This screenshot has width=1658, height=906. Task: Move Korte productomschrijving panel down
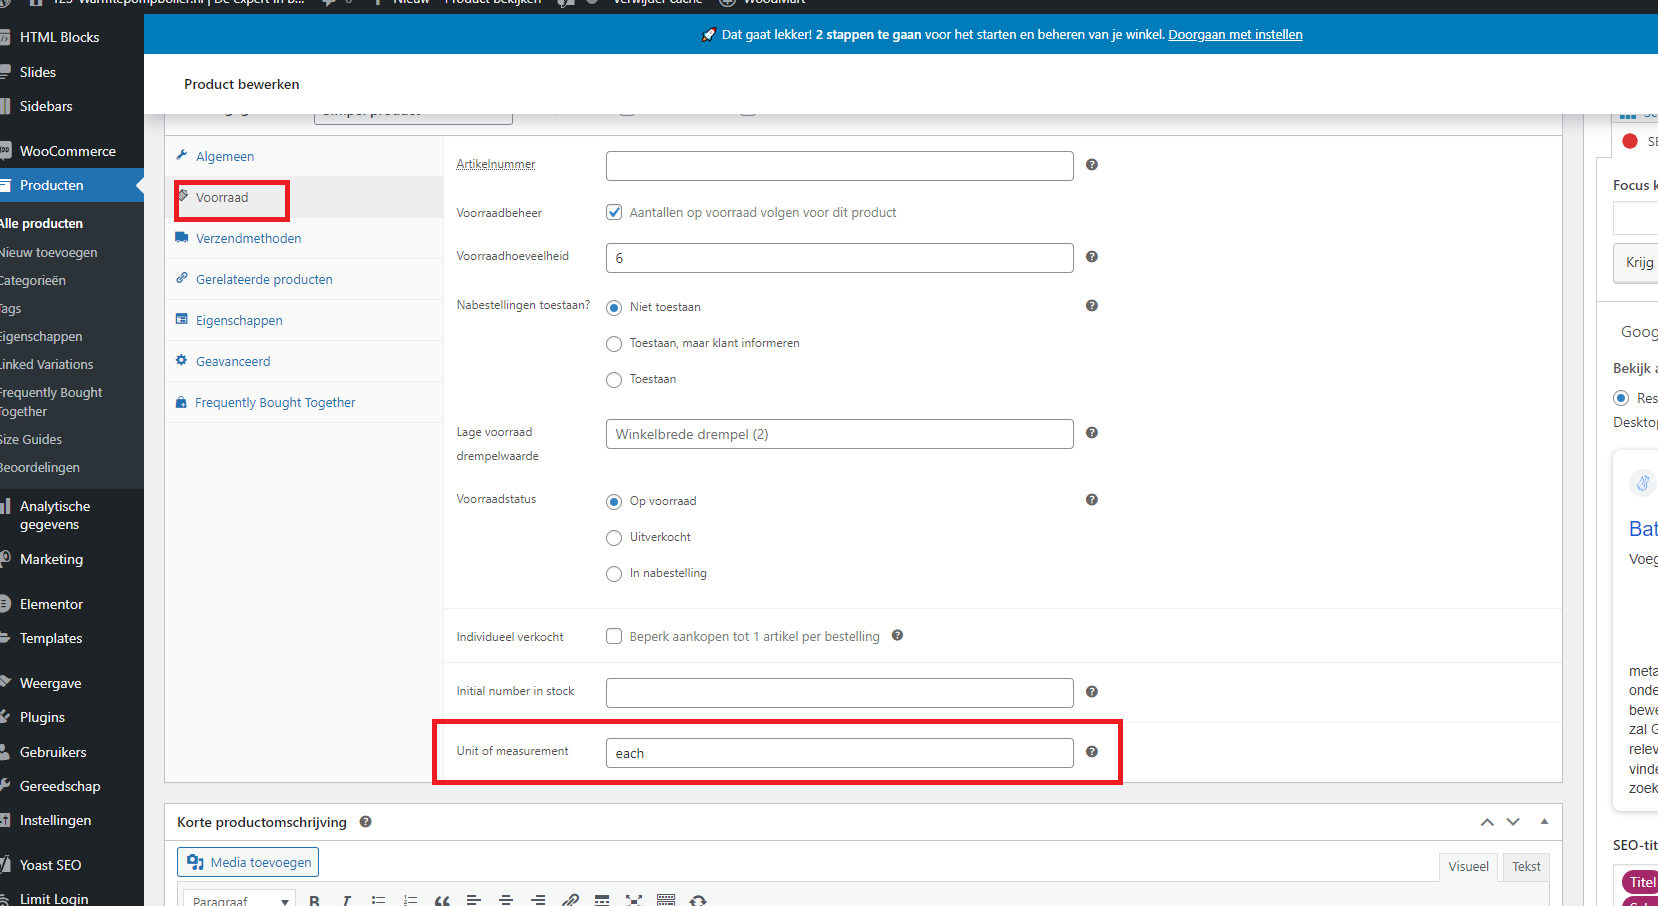coord(1513,822)
